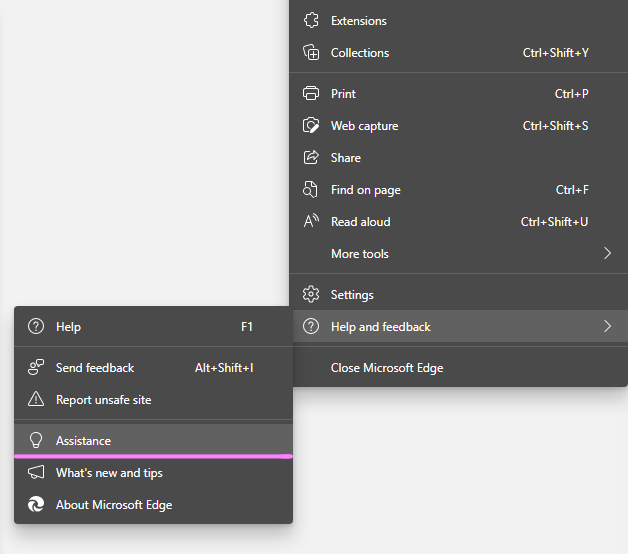Choose Report unsafe site
Screen dimensions: 628x554
click(153, 400)
